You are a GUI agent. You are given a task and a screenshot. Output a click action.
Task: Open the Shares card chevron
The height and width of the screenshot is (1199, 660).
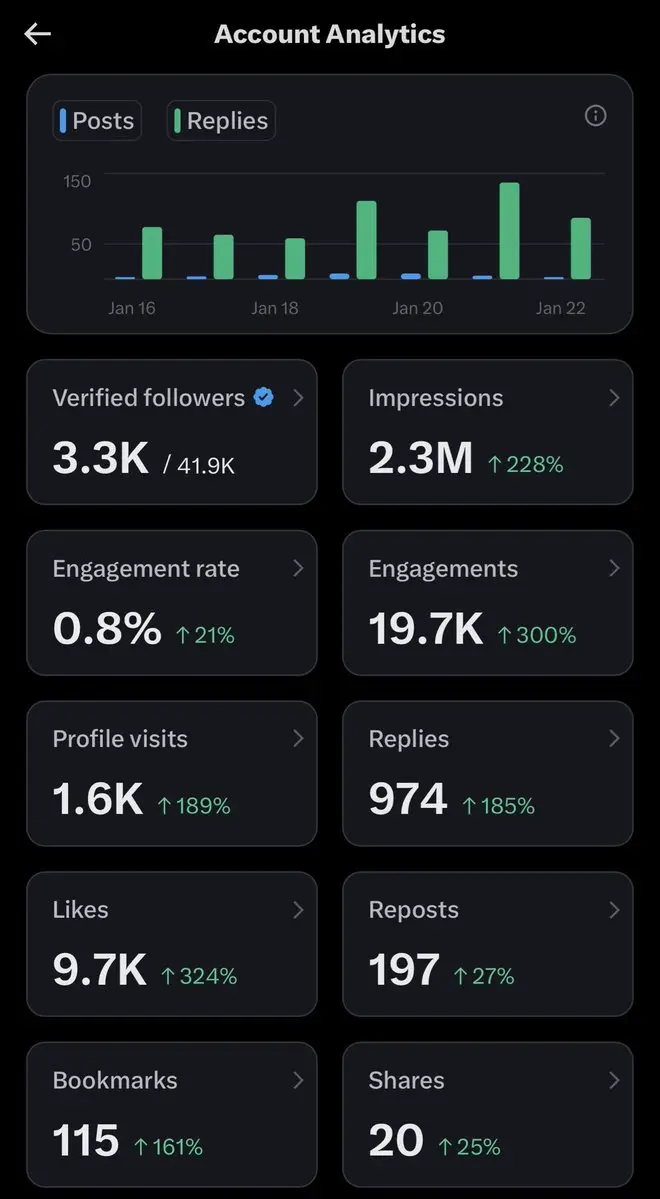pyautogui.click(x=613, y=1080)
